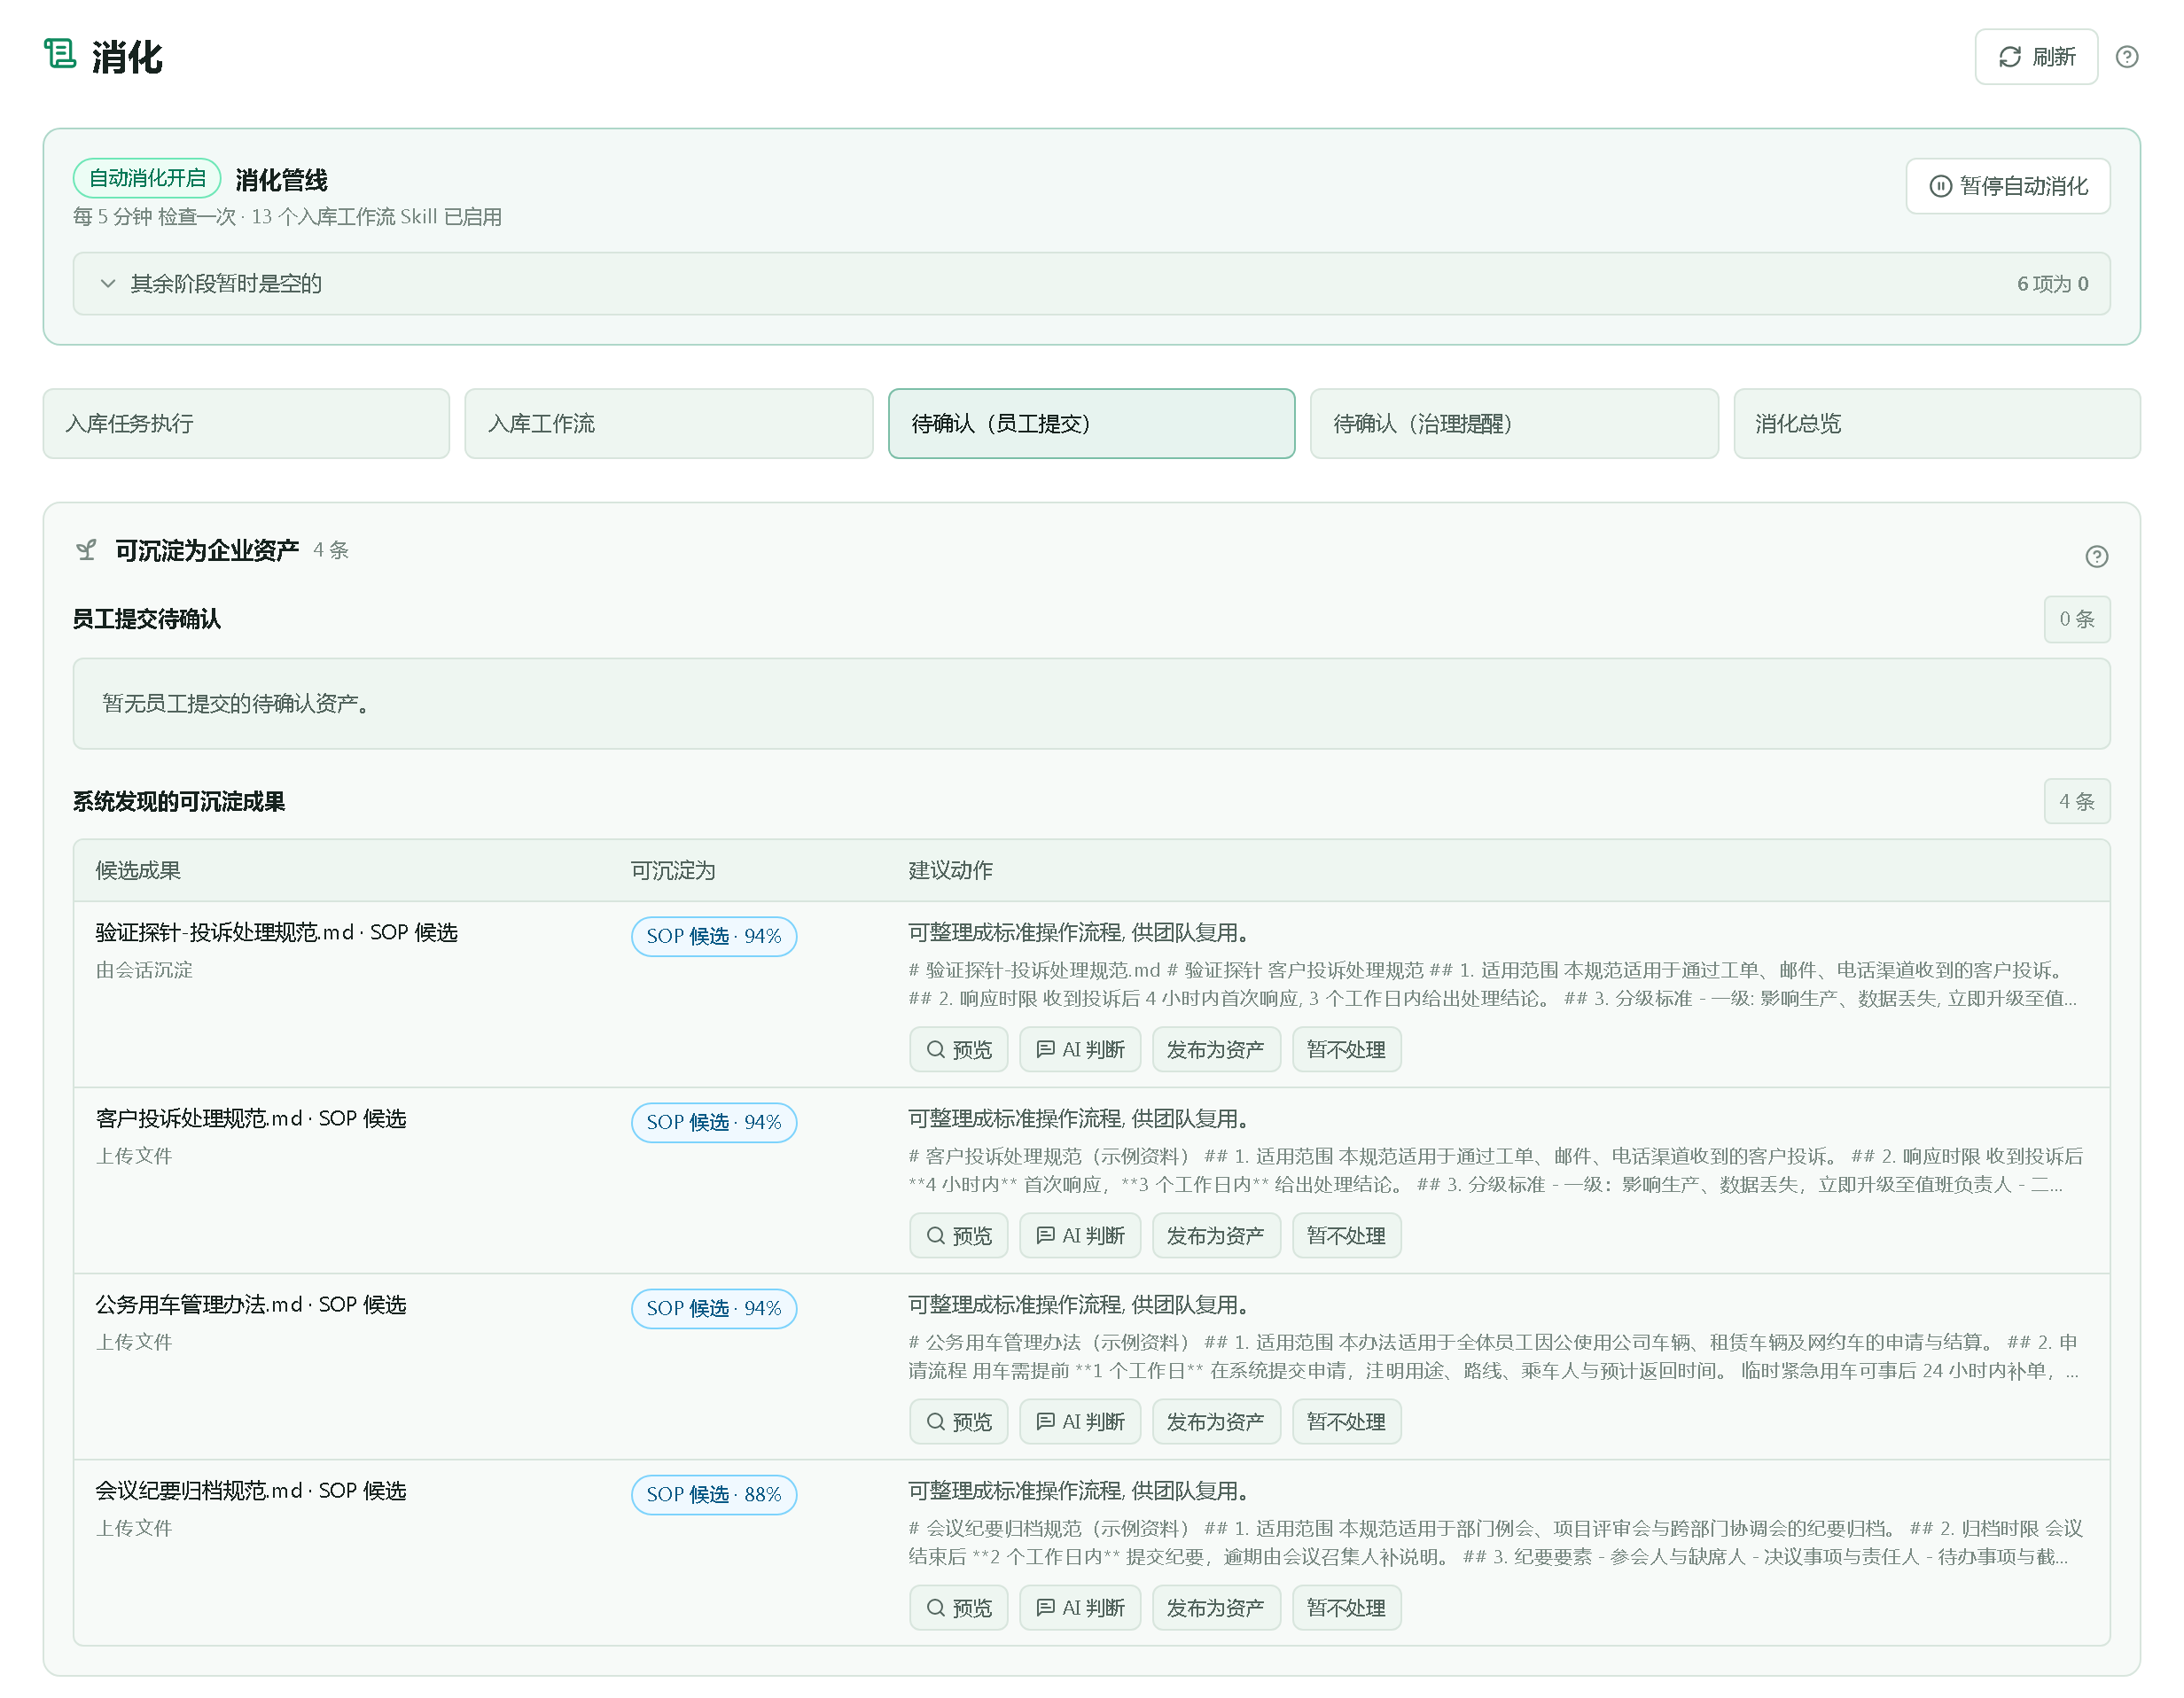Click 暂停自动消化 button
2184x1698 pixels.
coord(2008,186)
